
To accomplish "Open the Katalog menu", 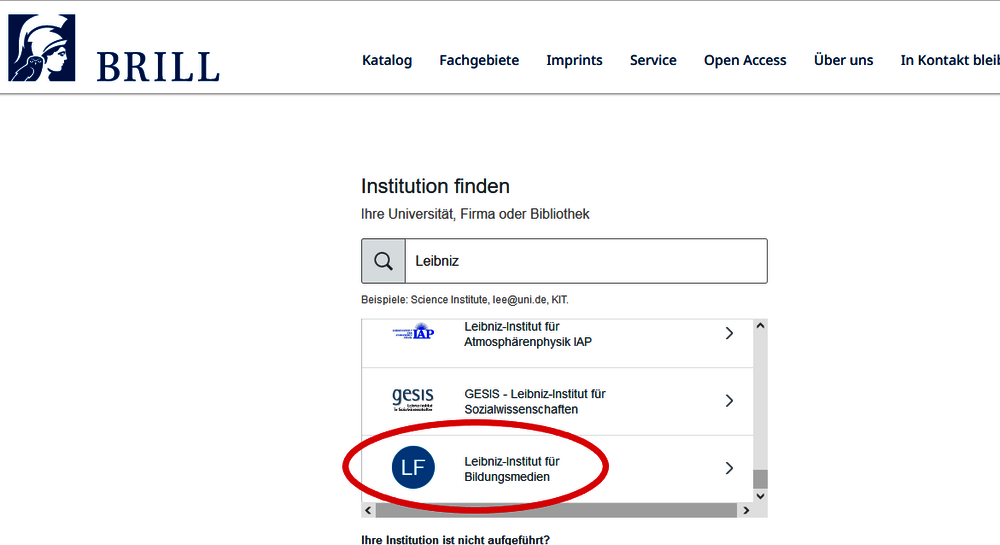I will tap(387, 60).
